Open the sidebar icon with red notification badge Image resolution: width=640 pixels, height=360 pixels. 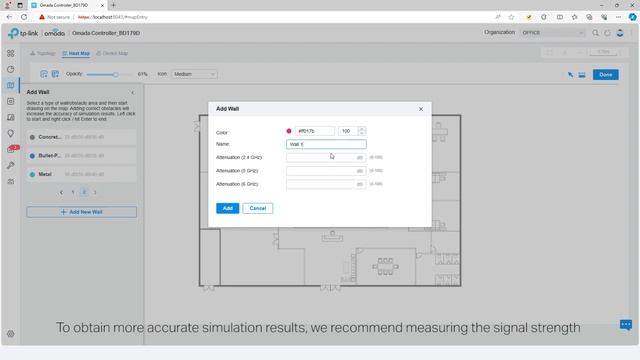click(11, 149)
